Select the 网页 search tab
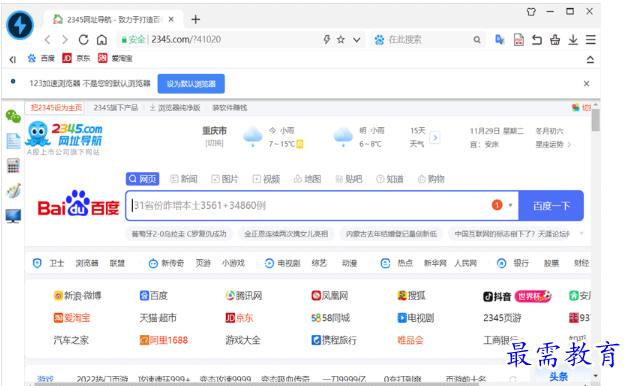628x386 pixels. tap(143, 179)
